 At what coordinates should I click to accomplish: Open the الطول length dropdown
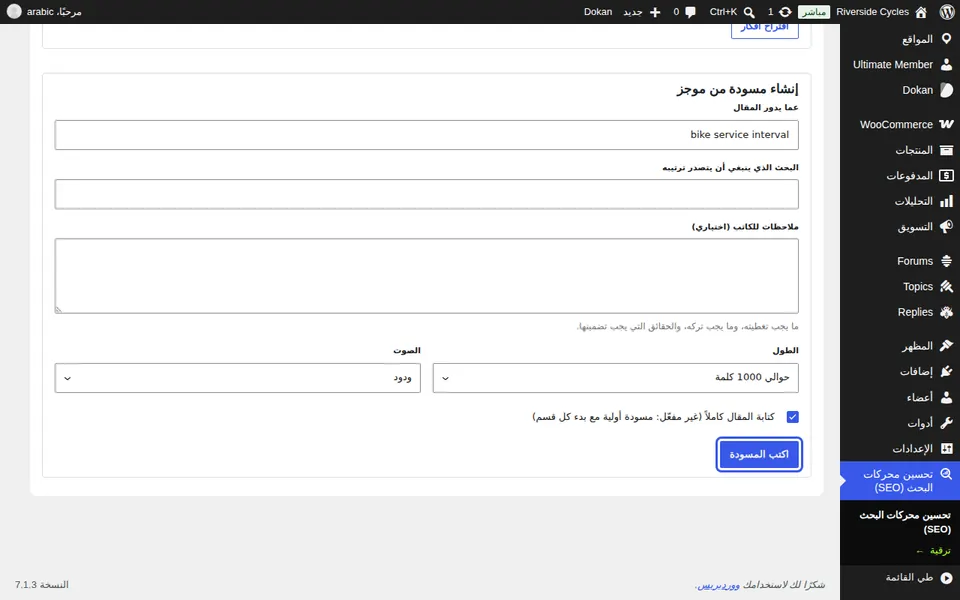tap(615, 378)
